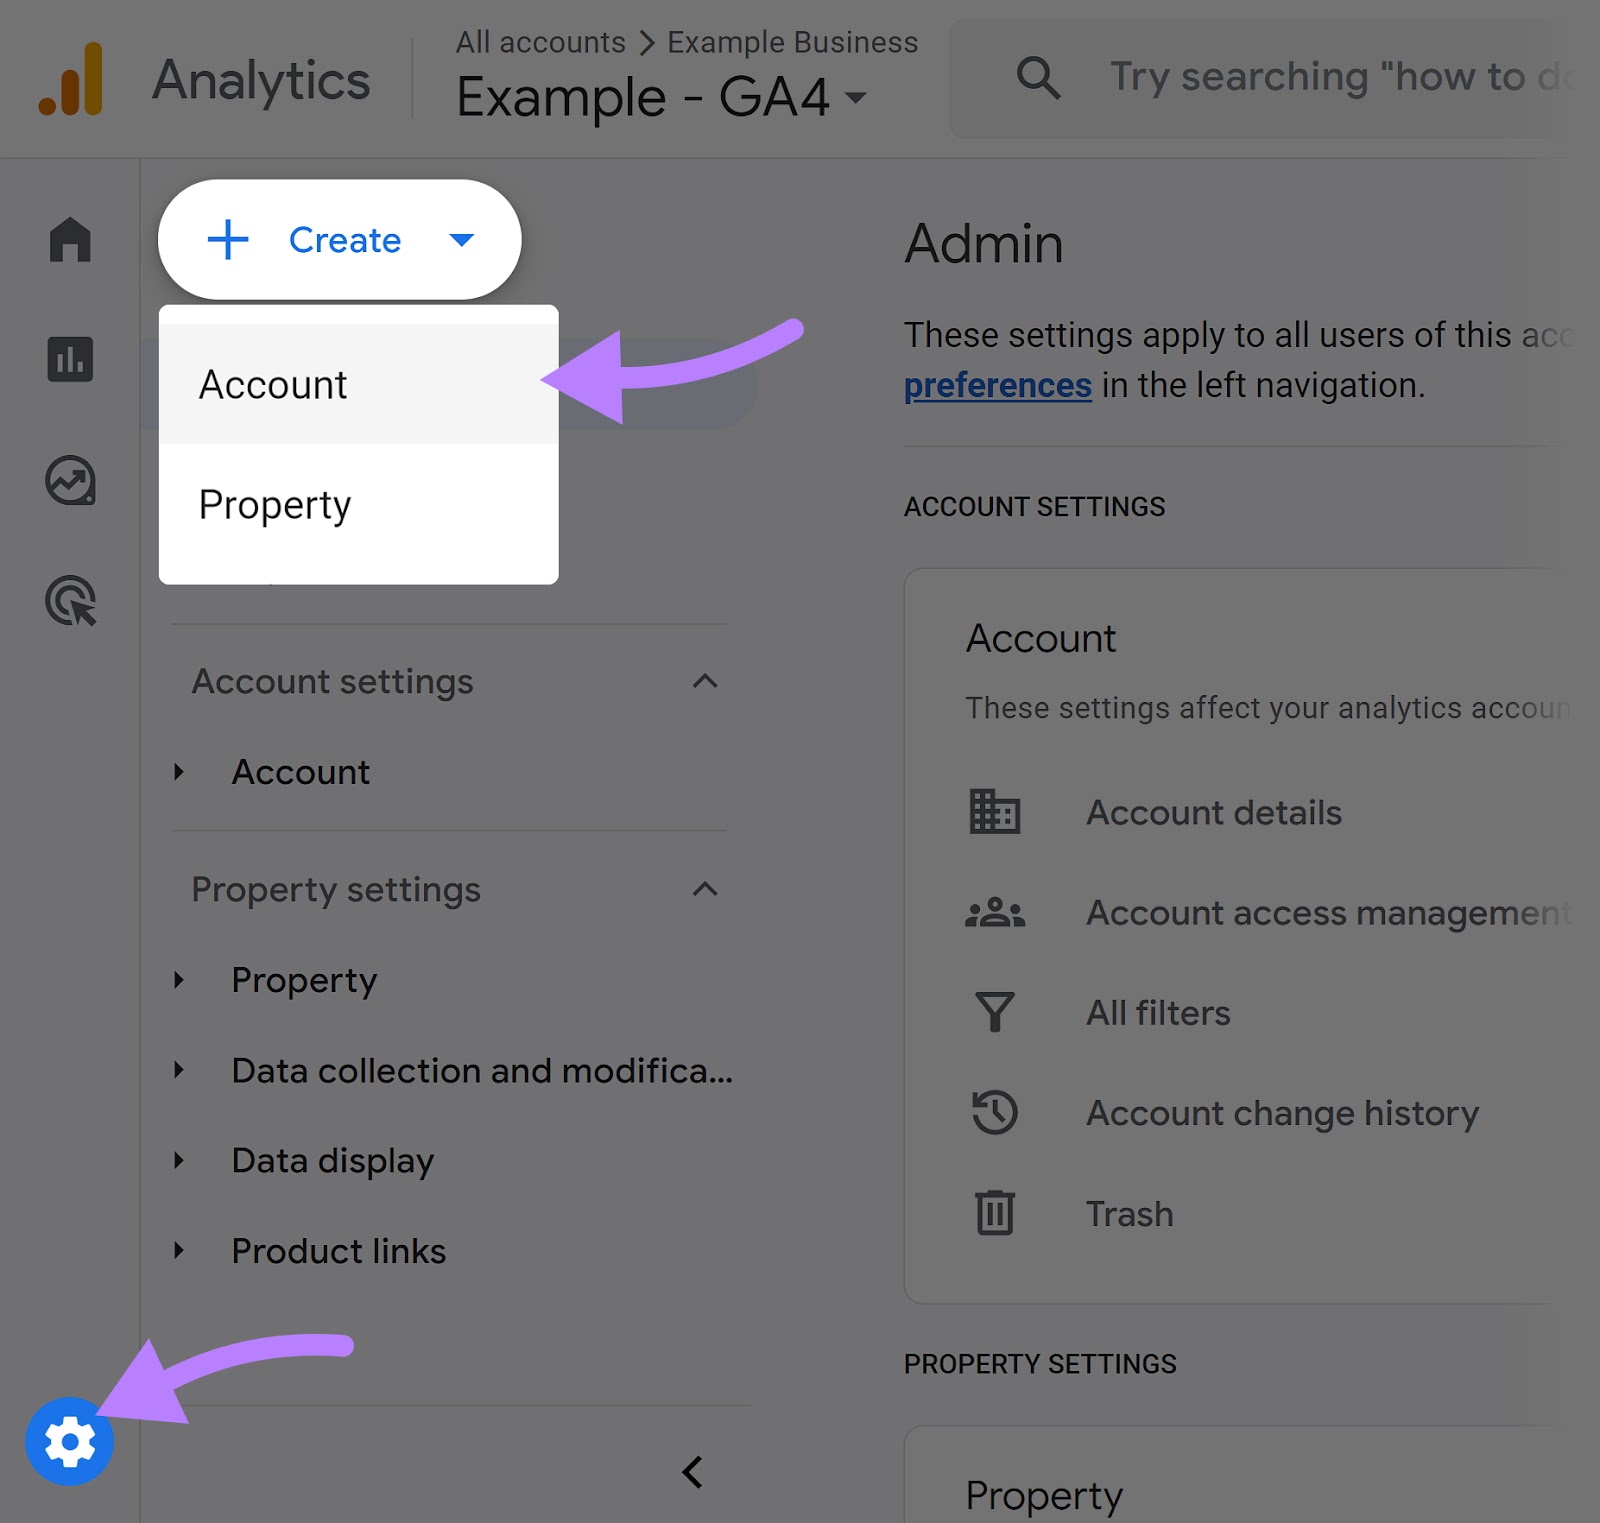Open Account details from Account settings card
Viewport: 1600px width, 1523px height.
coord(1213,813)
